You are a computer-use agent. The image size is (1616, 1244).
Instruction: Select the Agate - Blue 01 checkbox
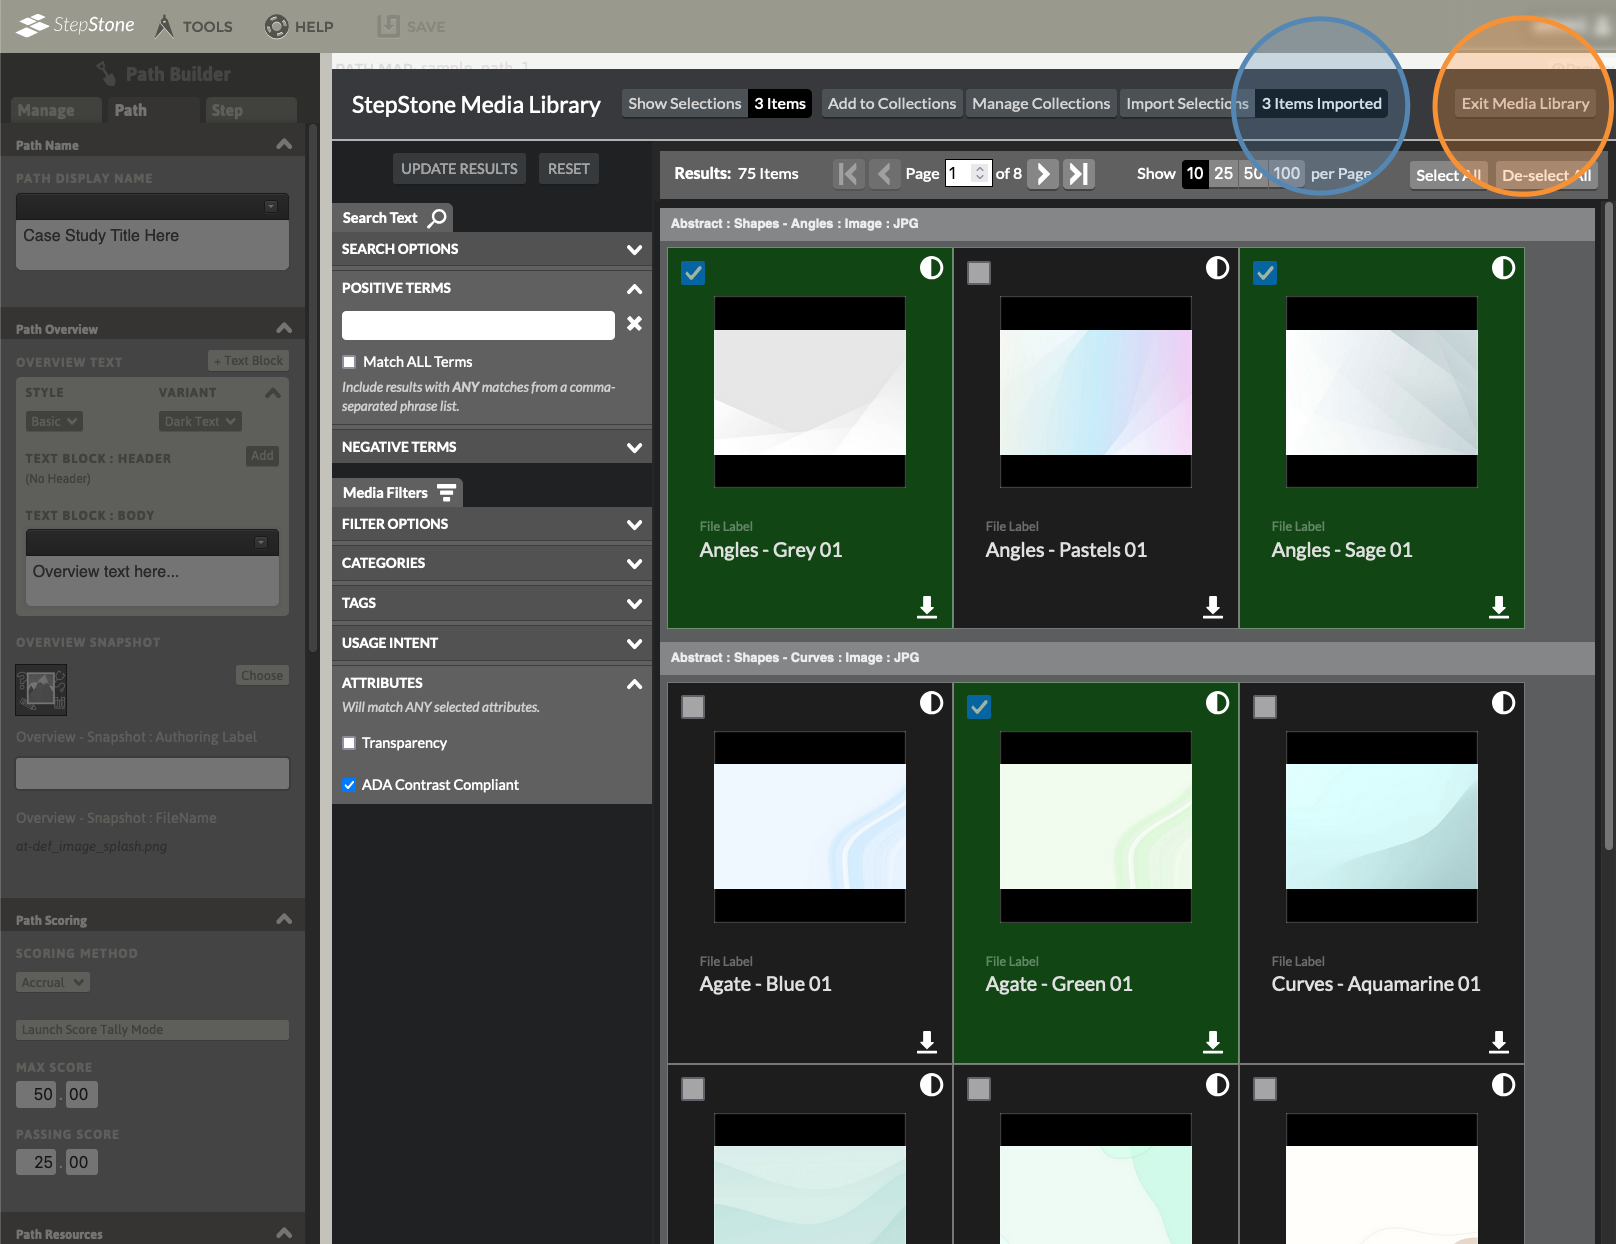point(693,707)
